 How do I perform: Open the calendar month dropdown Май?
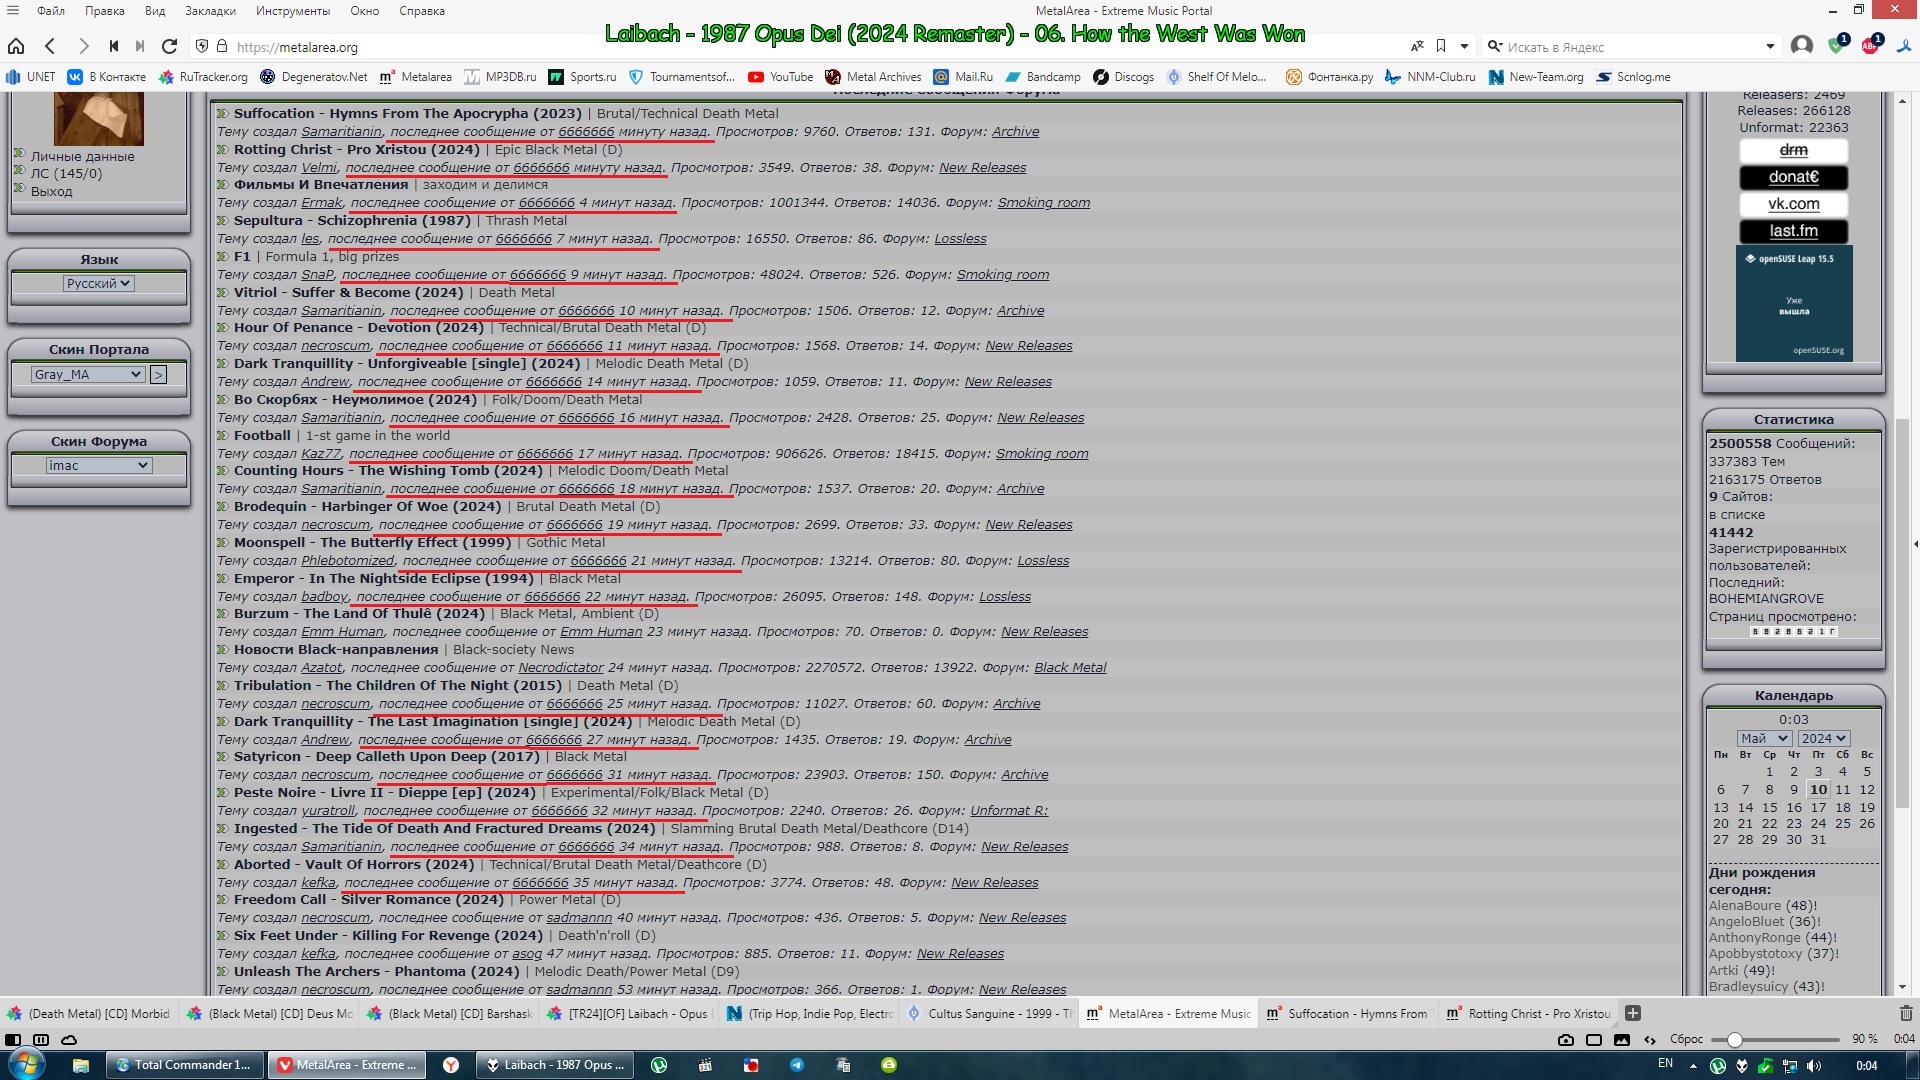point(1764,738)
